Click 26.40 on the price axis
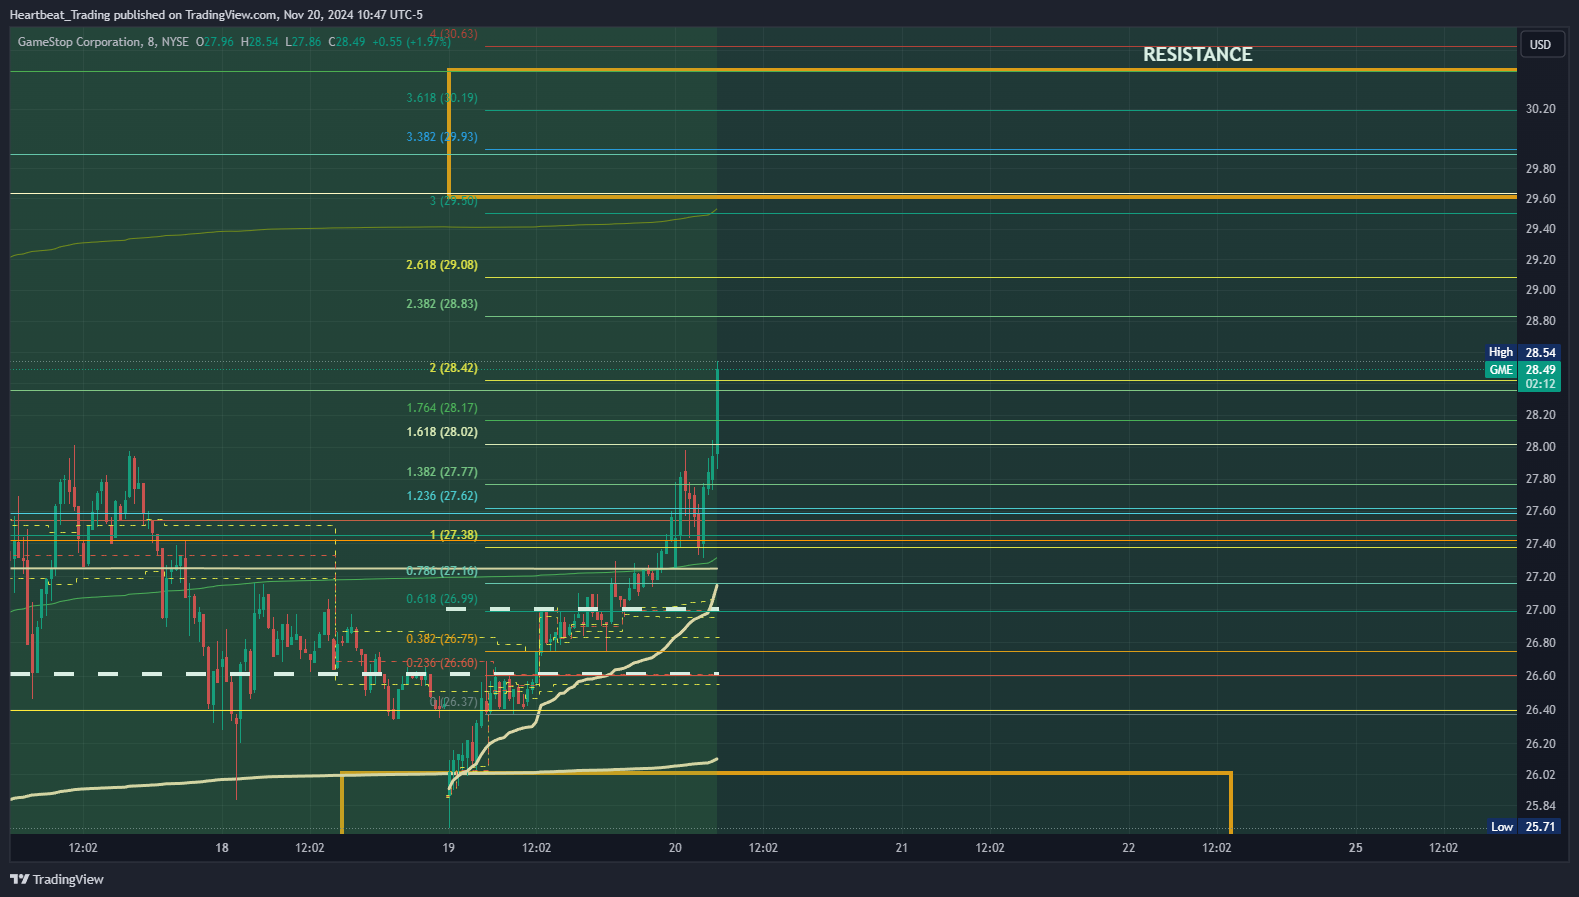The height and width of the screenshot is (897, 1579). [1540, 710]
